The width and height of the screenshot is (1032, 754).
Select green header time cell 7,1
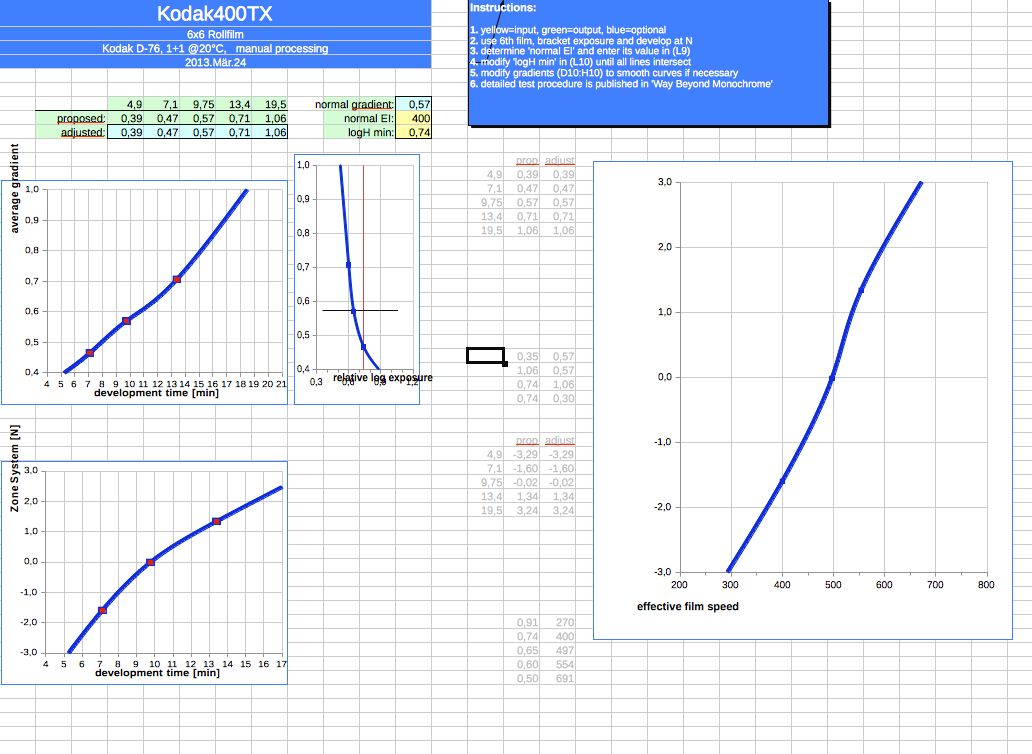(x=162, y=104)
